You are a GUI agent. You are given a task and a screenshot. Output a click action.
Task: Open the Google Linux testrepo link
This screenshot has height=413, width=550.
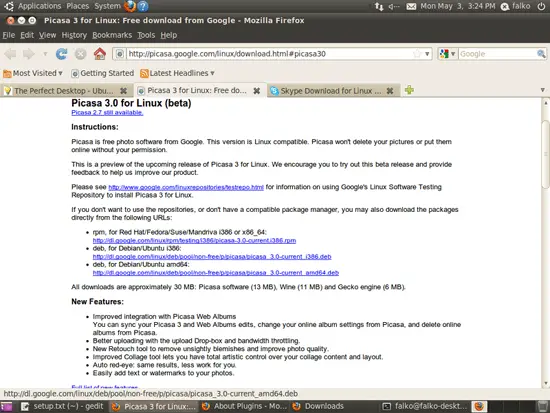186,187
